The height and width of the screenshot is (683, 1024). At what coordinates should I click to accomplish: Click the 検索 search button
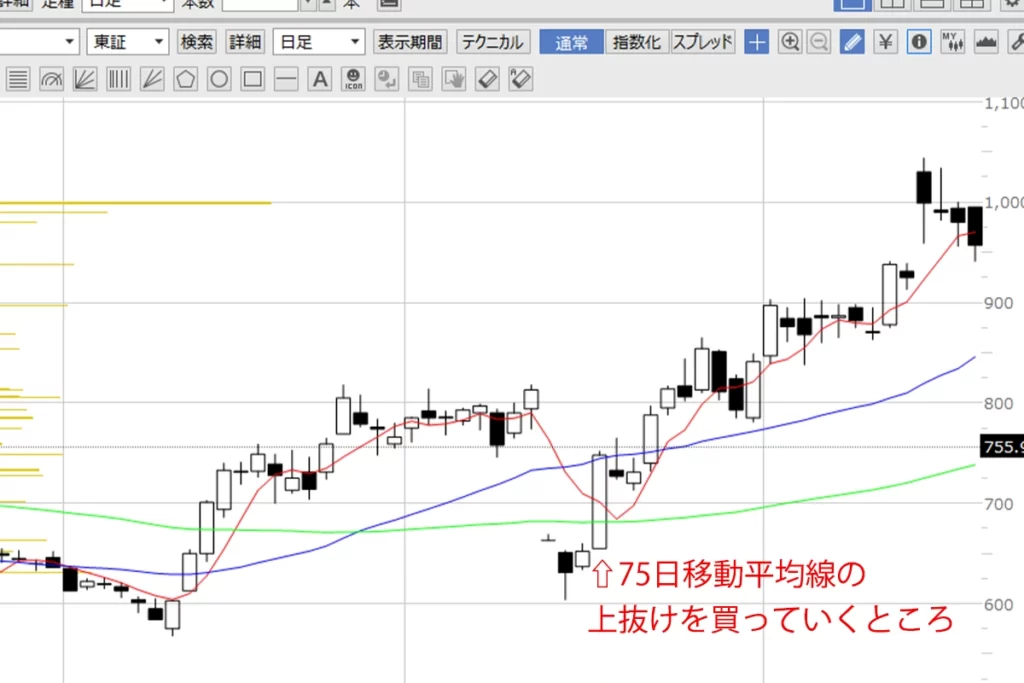click(x=196, y=42)
